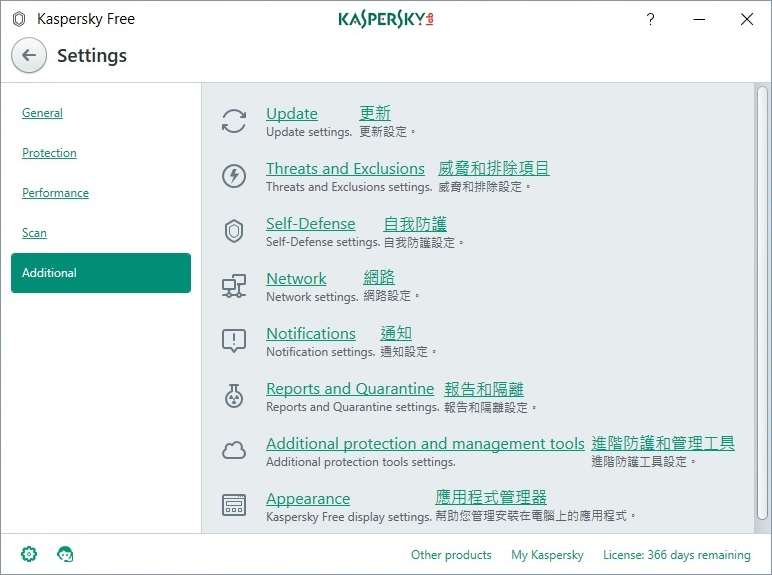The height and width of the screenshot is (575, 772).
Task: Open the General settings tab
Action: [x=42, y=113]
